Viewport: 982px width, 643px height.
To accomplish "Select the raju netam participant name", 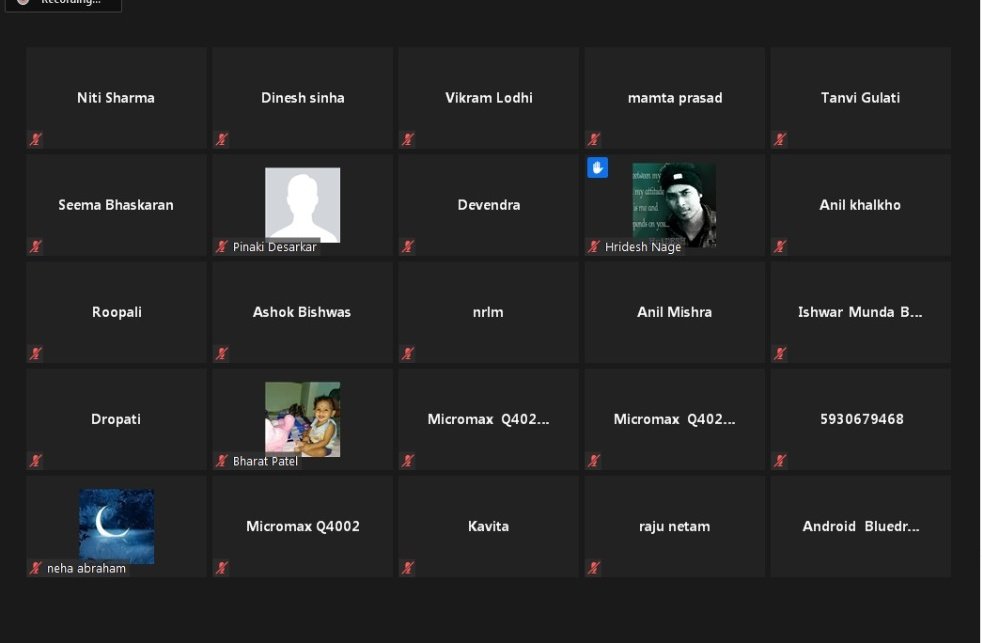I will [674, 527].
